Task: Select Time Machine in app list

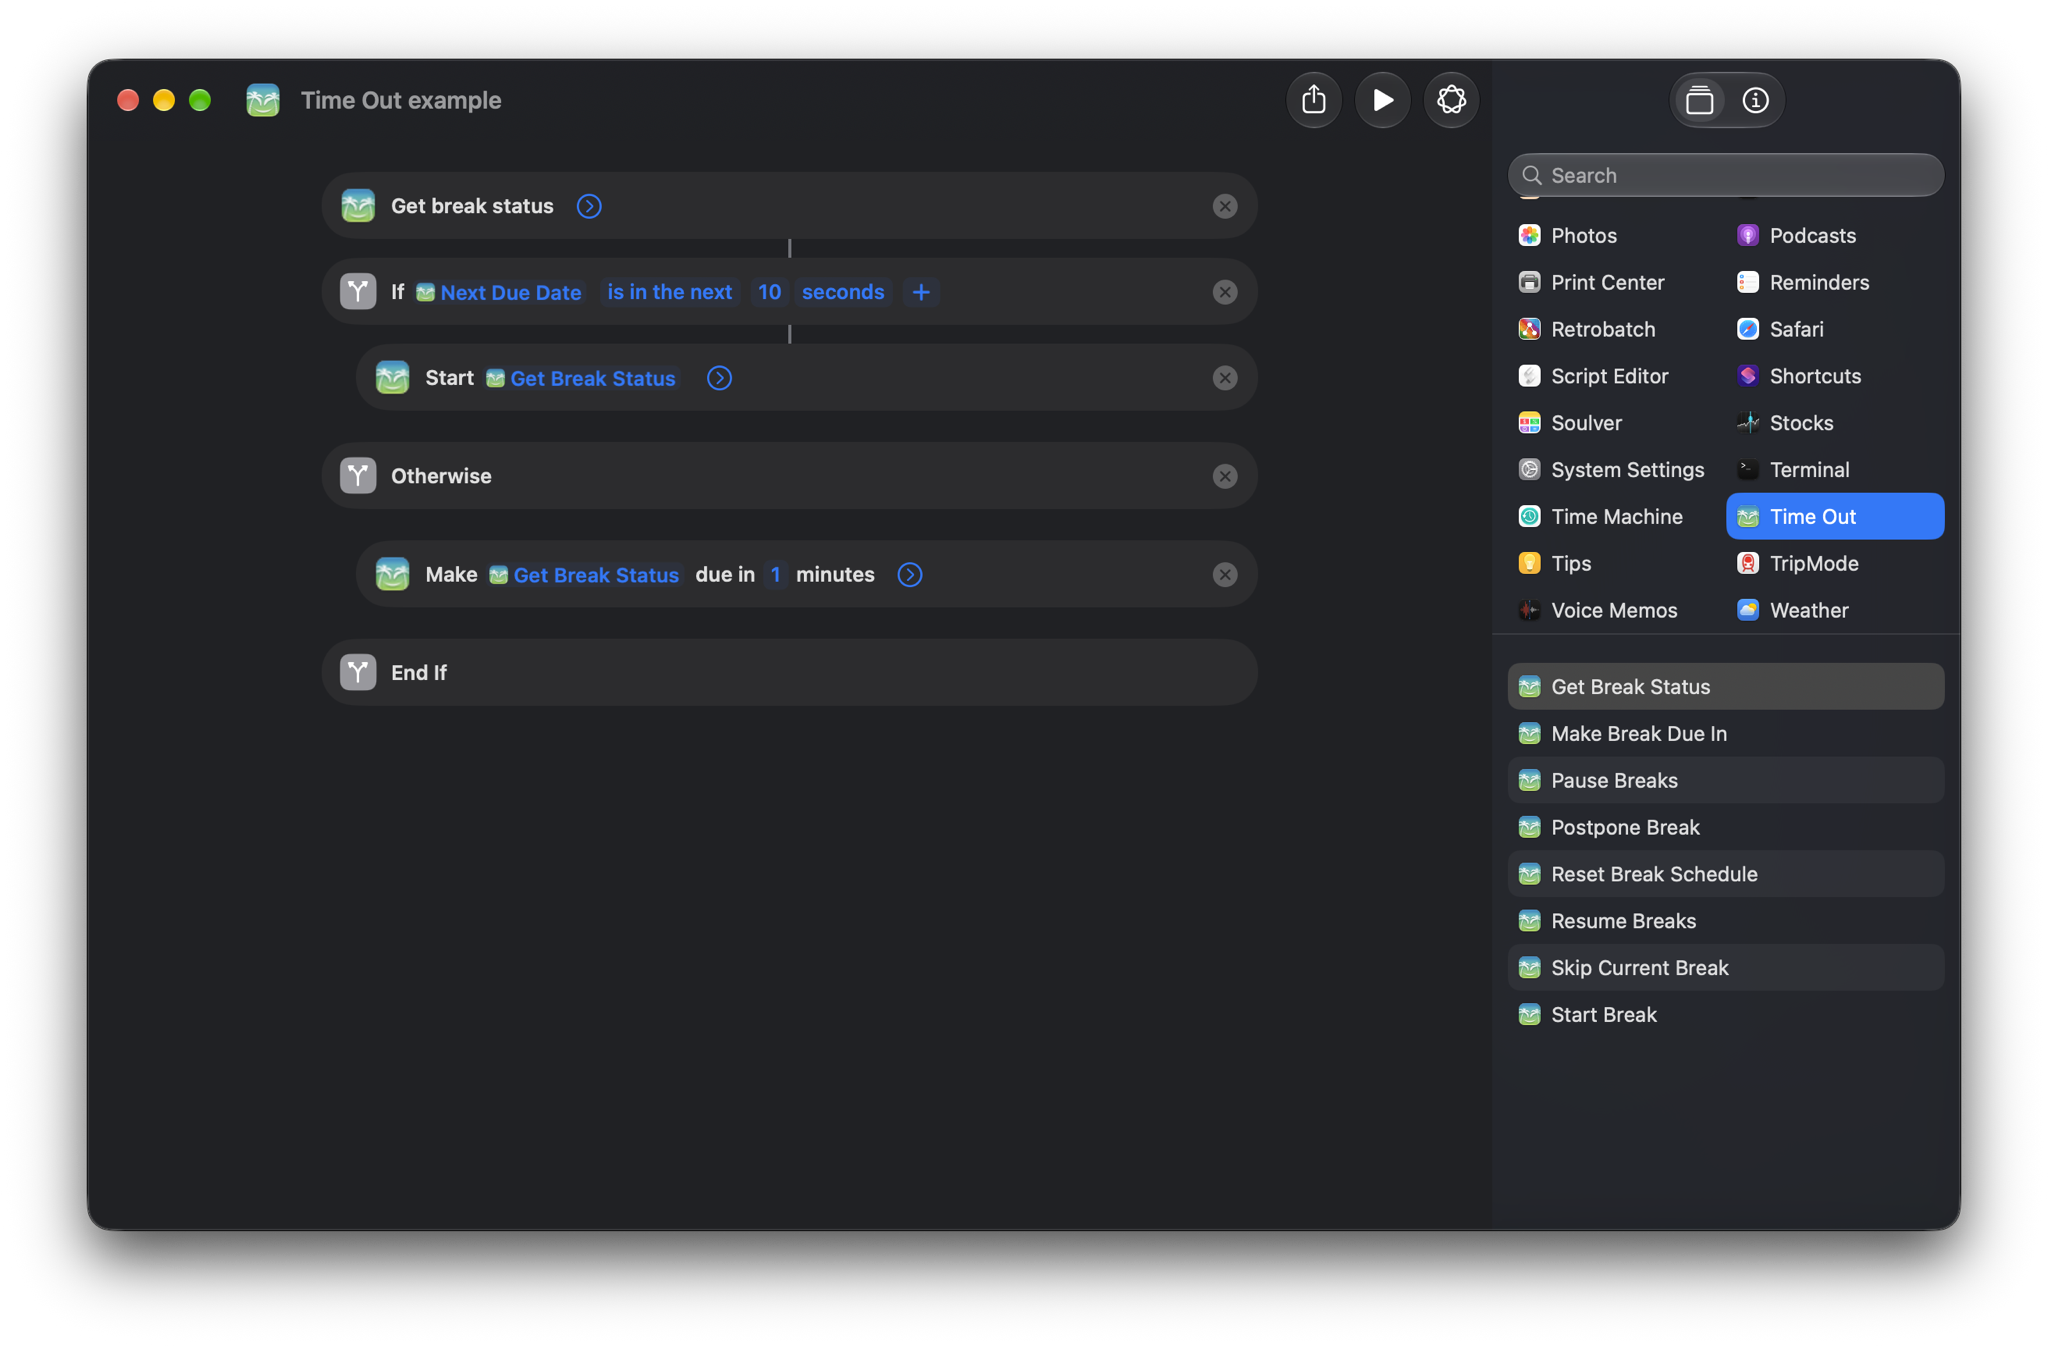Action: (x=1616, y=517)
